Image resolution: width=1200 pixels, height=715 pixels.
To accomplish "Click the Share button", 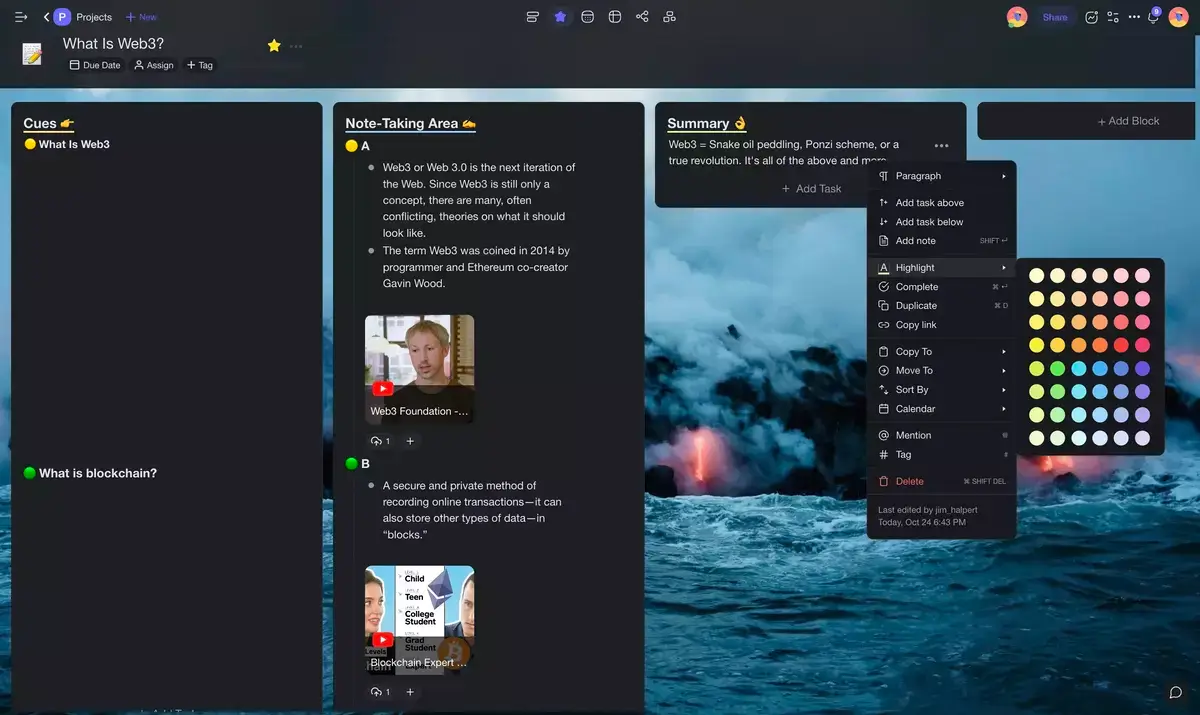I will point(1055,17).
